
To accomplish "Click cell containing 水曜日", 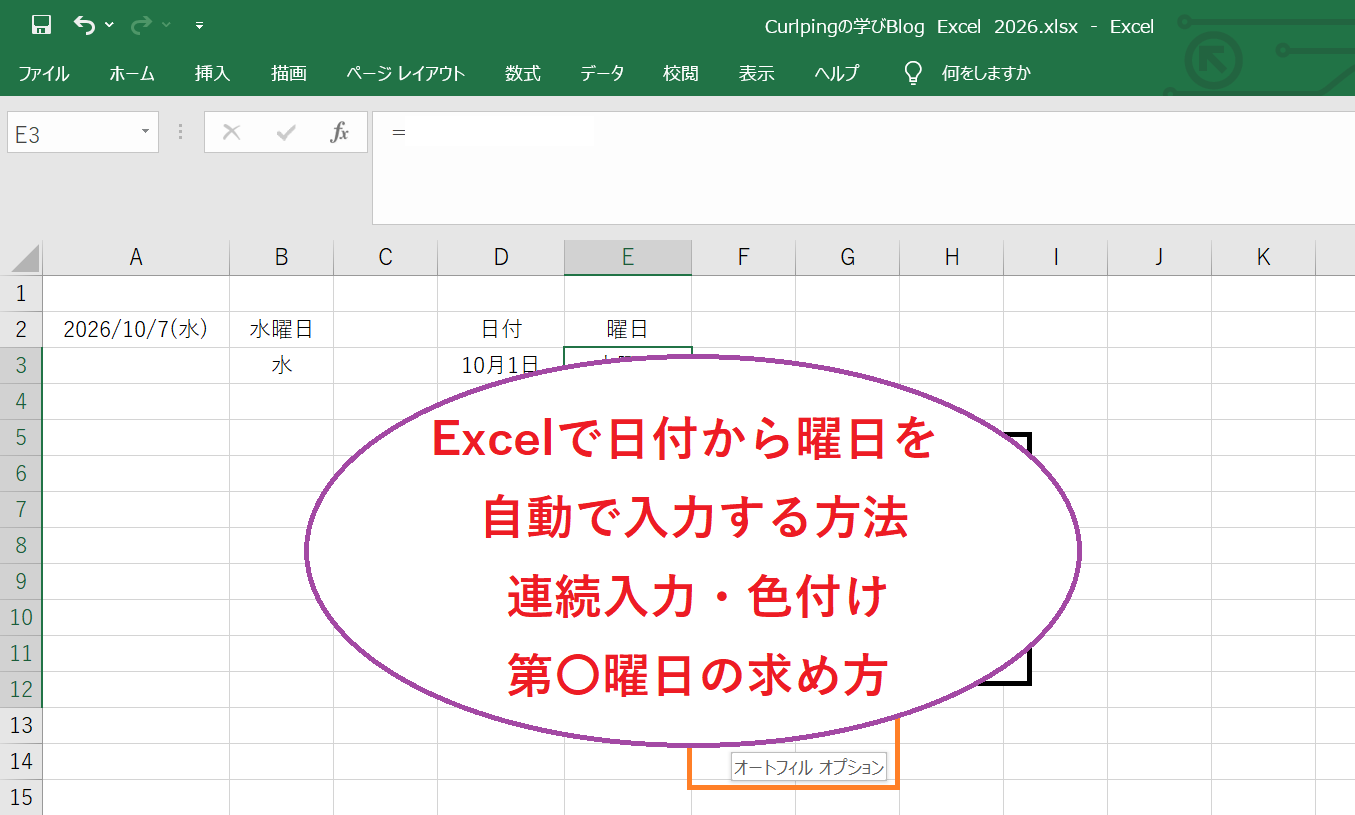I will [x=282, y=329].
